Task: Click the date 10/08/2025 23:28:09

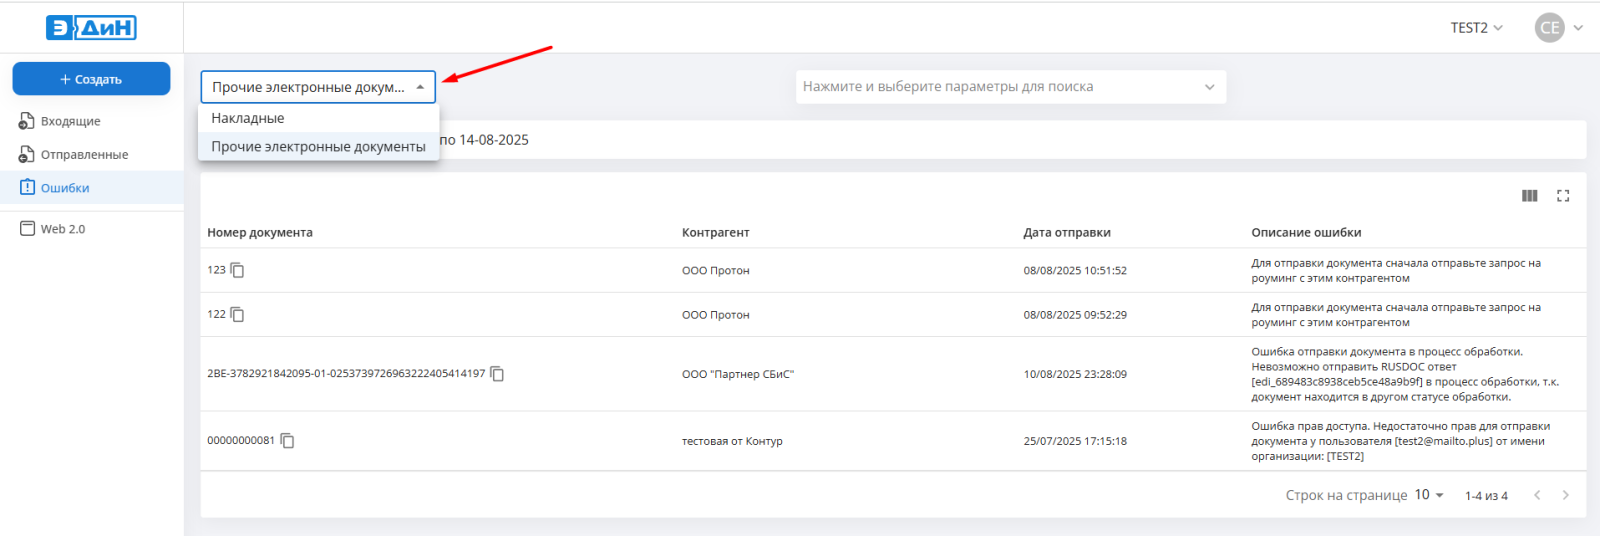Action: click(x=1075, y=374)
